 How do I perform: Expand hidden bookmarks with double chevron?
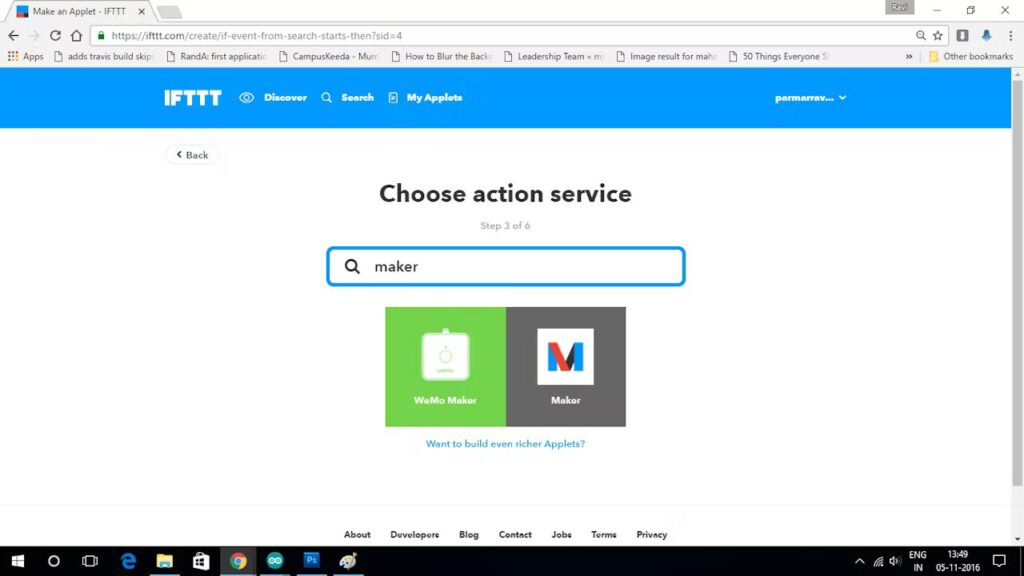pyautogui.click(x=908, y=57)
